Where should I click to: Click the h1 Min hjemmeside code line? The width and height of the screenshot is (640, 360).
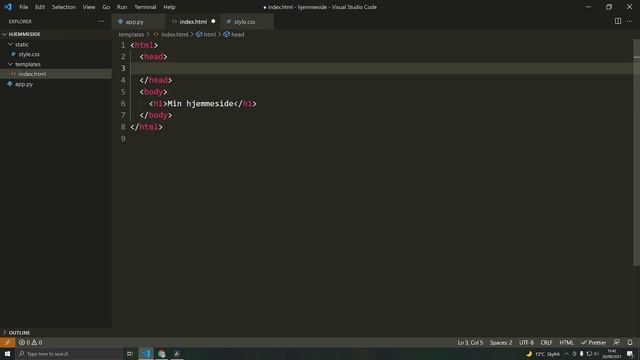(203, 104)
